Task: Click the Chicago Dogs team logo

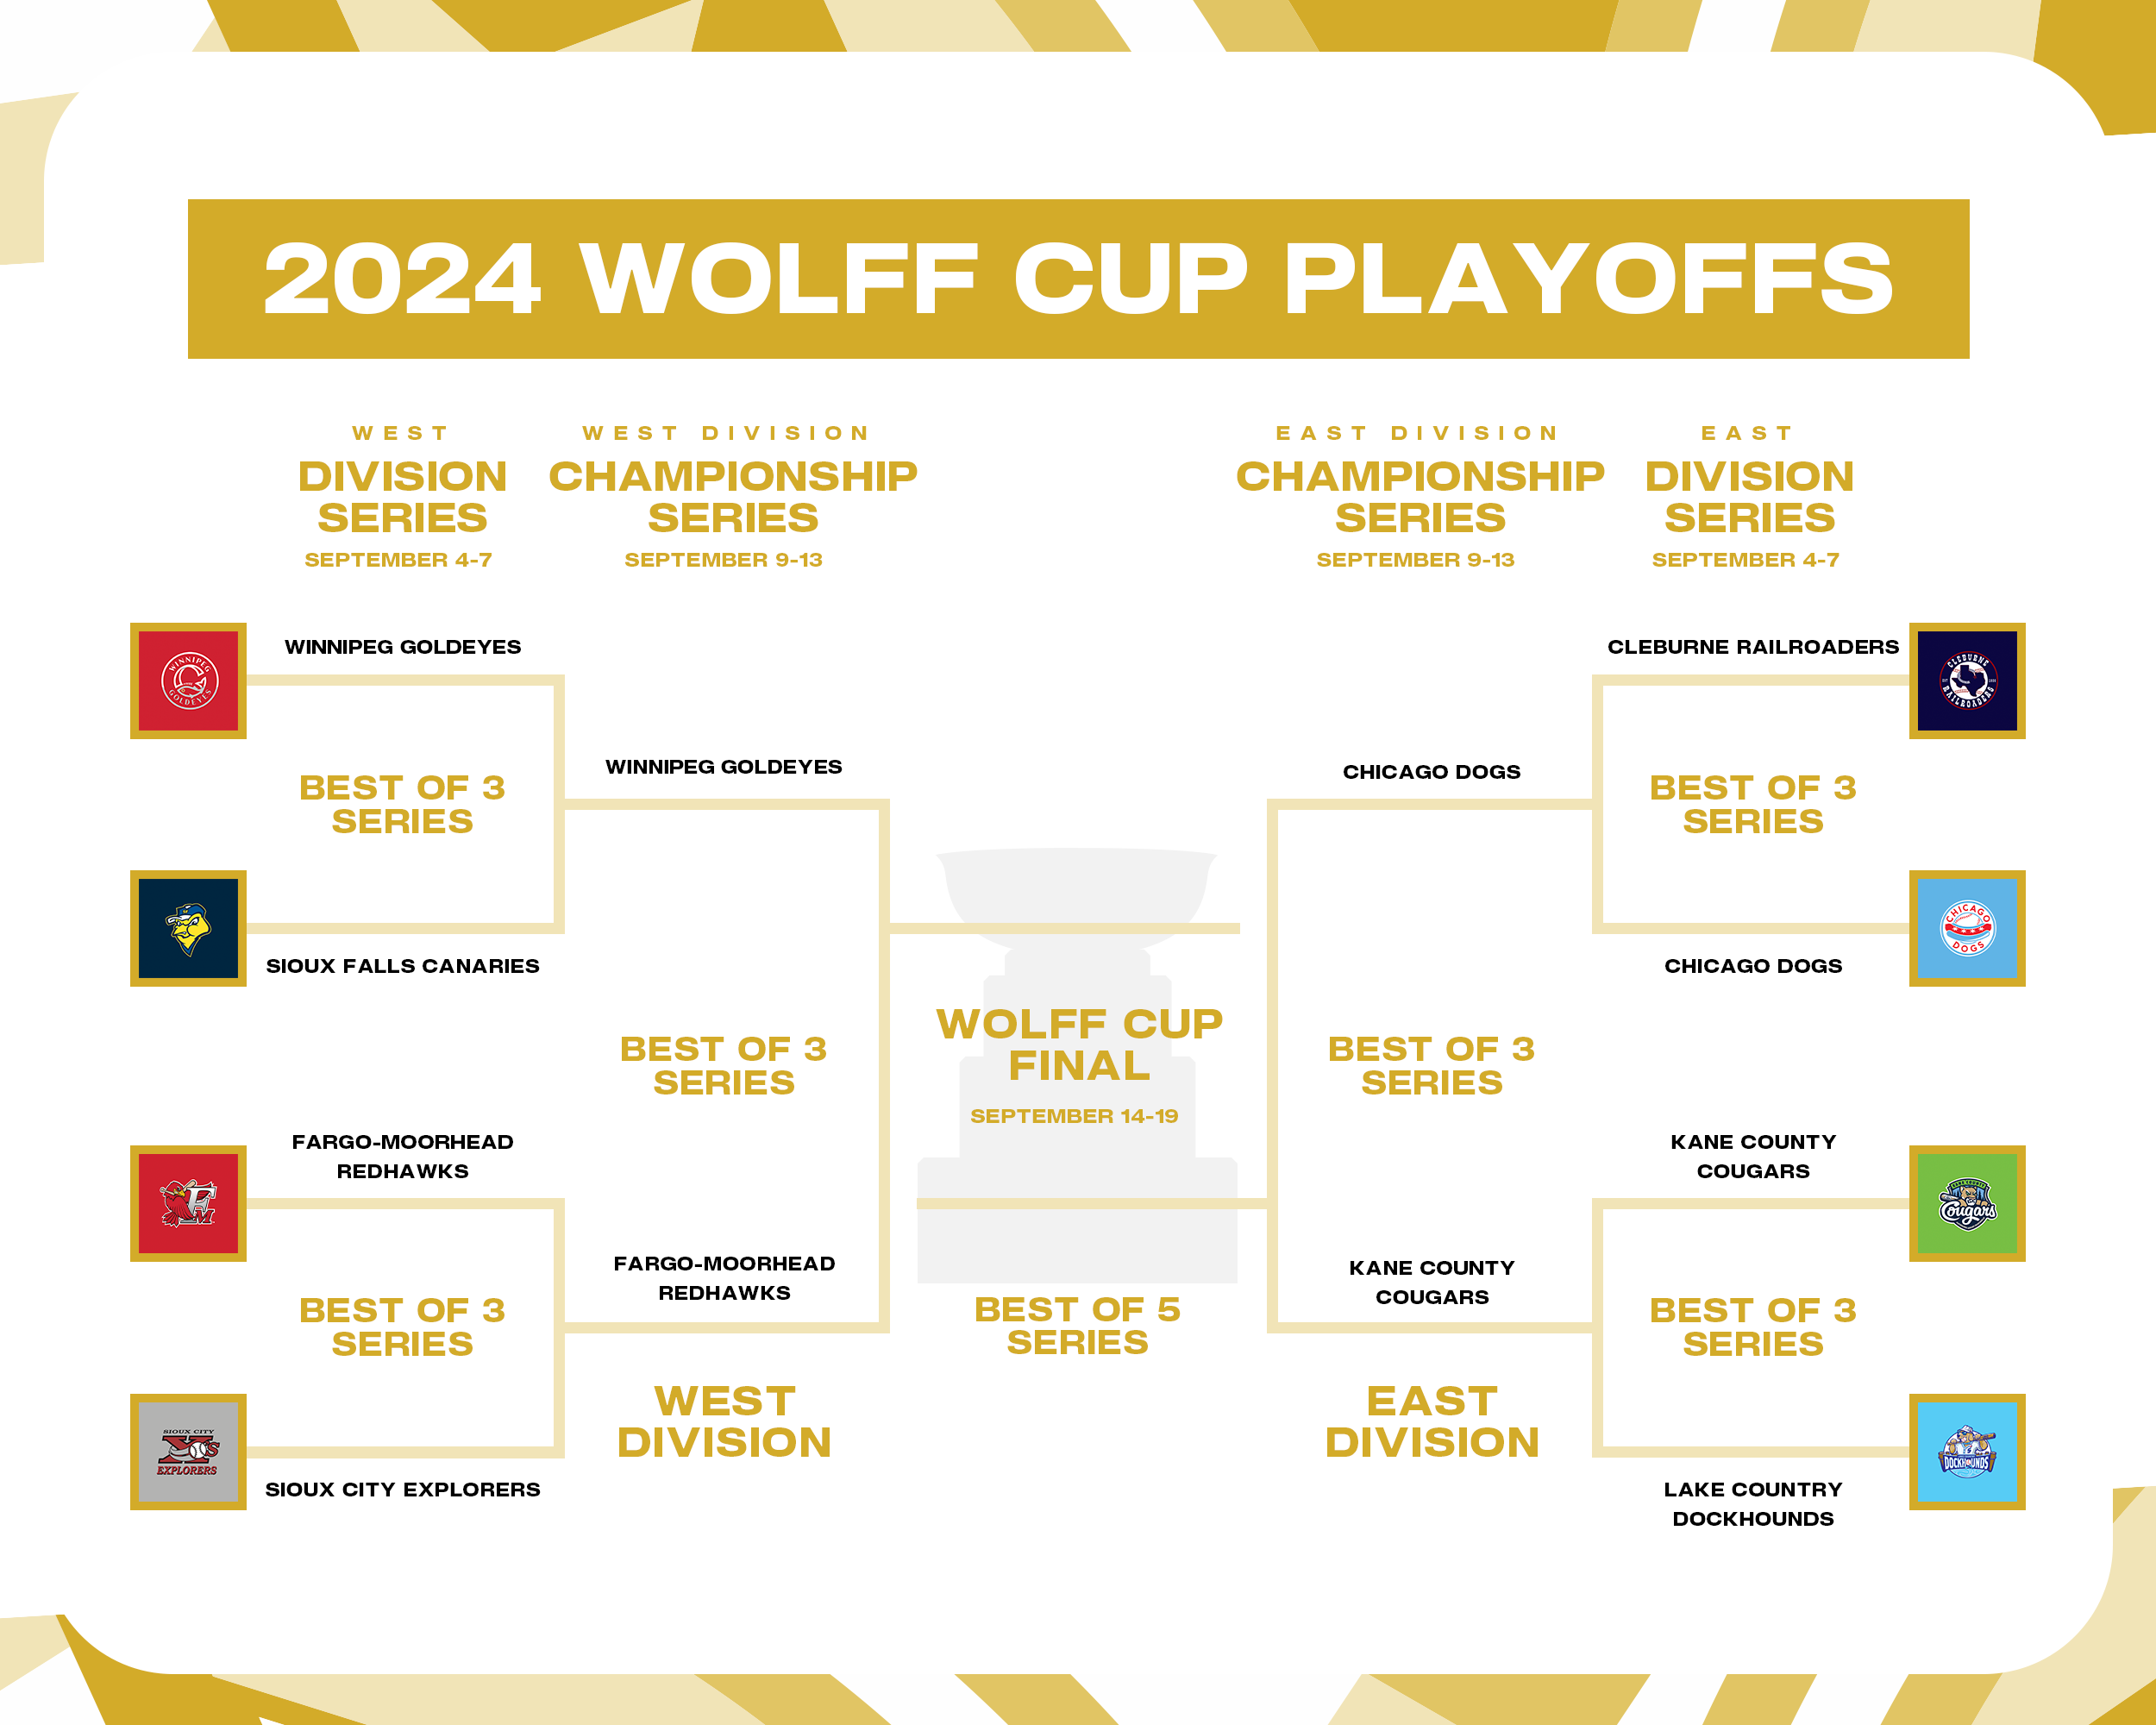Action: point(1966,928)
